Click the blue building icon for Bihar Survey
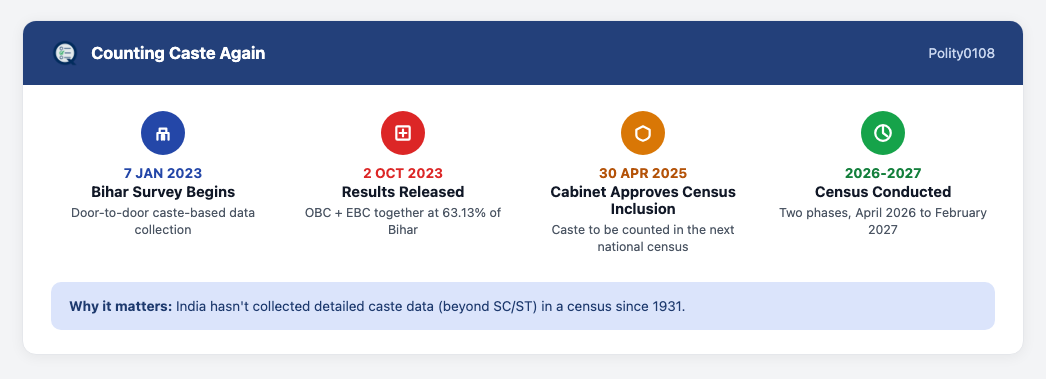This screenshot has height=379, width=1046. pyautogui.click(x=163, y=133)
